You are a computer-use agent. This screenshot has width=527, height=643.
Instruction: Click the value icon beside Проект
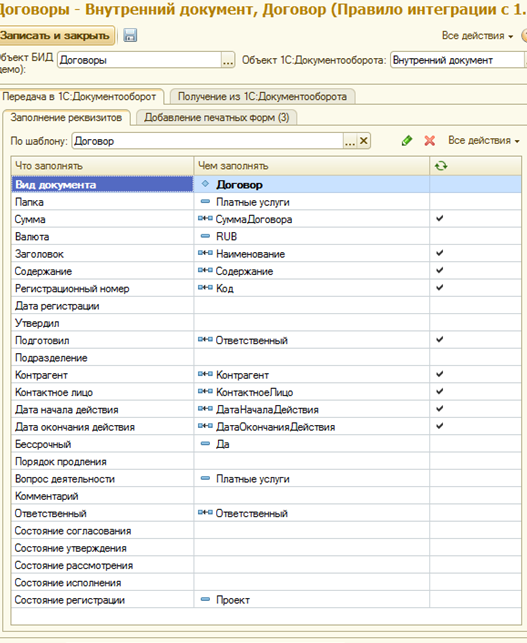[x=205, y=599]
